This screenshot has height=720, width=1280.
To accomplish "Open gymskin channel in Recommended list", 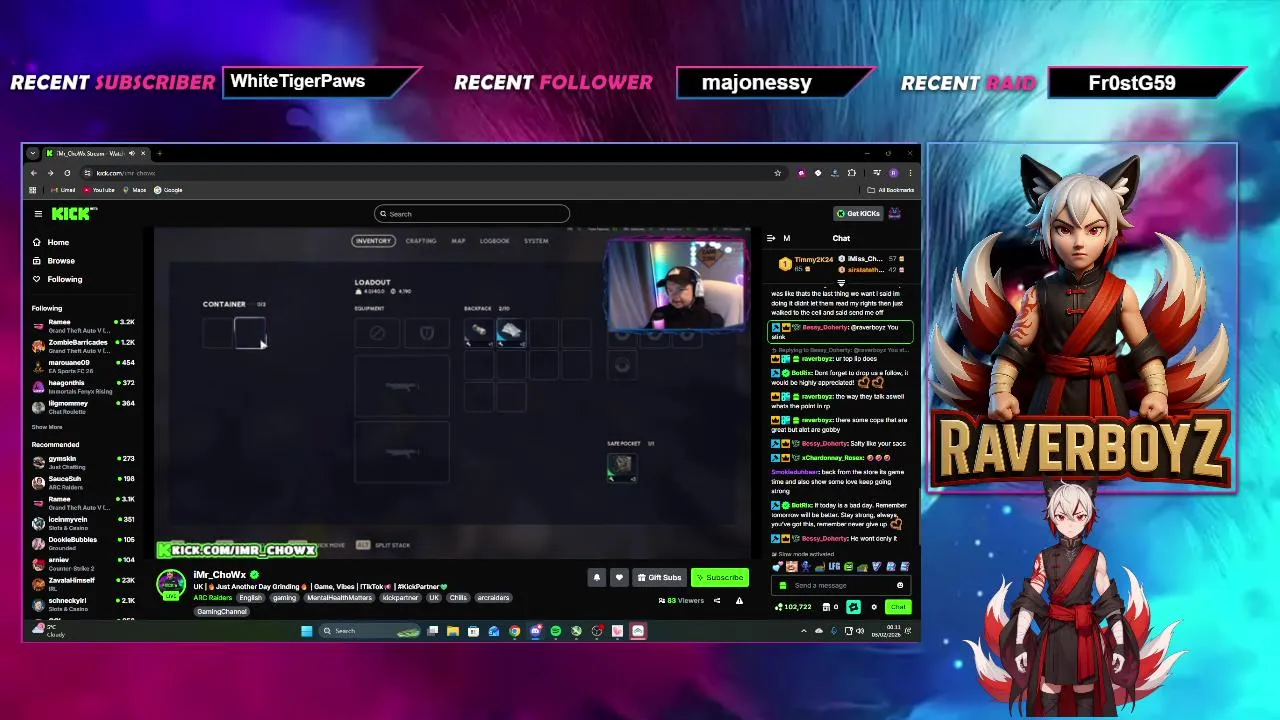I will pos(83,462).
